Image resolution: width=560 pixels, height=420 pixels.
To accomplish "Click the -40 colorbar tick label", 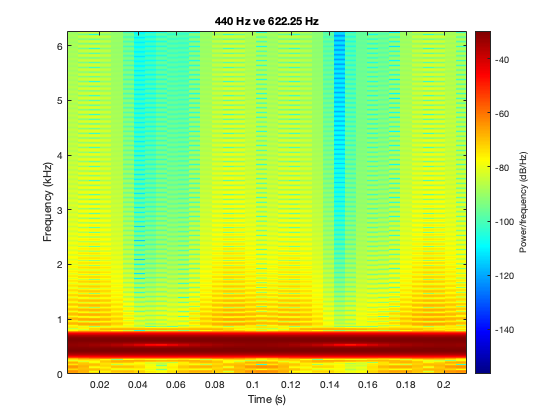I will (x=503, y=60).
